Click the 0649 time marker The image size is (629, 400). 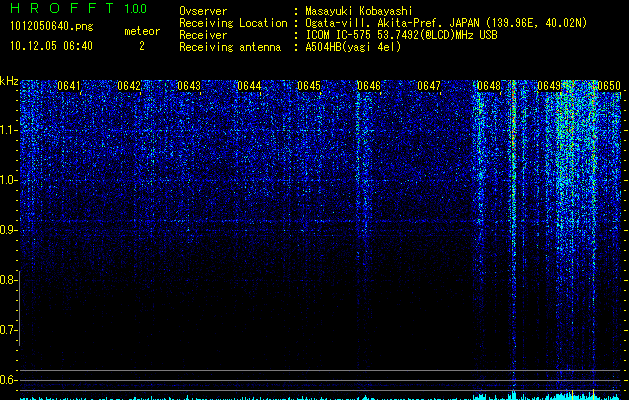click(549, 86)
